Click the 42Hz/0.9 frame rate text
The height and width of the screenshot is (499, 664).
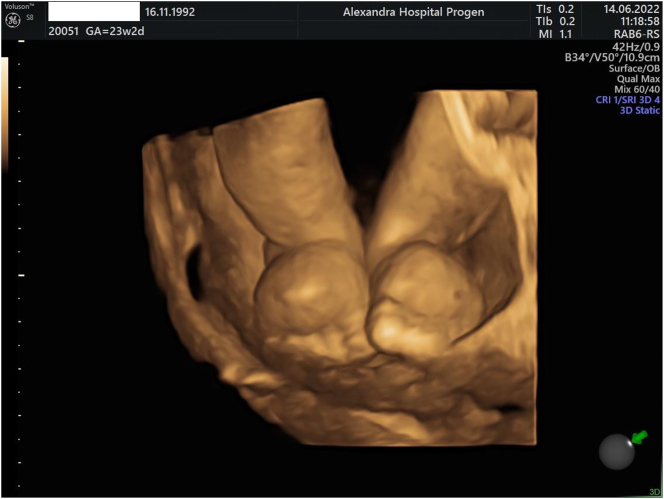(637, 46)
